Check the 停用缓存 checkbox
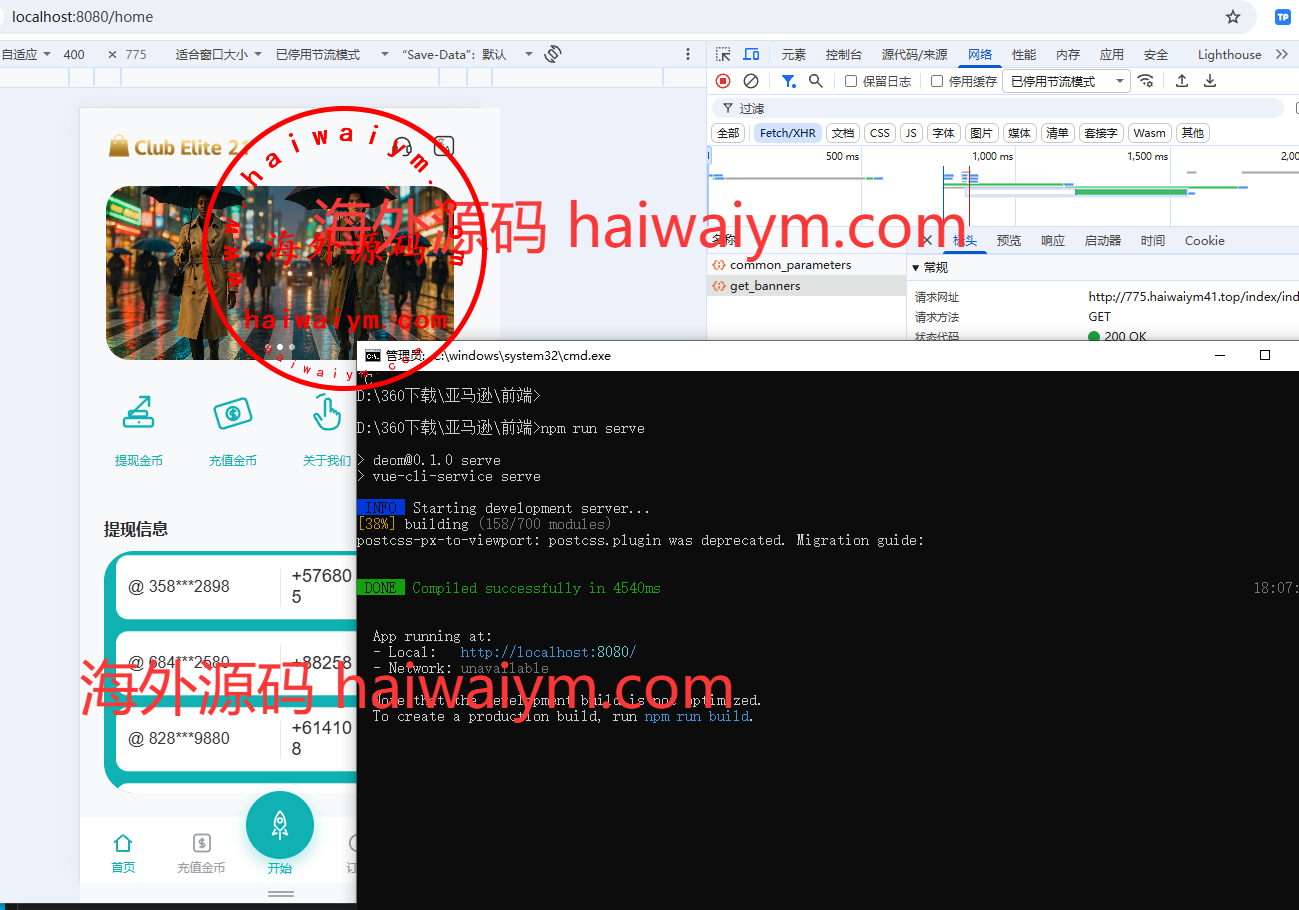The height and width of the screenshot is (910, 1299). (937, 81)
